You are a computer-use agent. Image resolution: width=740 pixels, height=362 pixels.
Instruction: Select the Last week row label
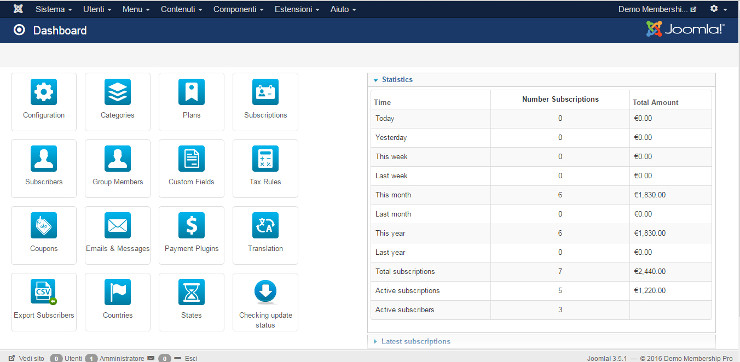[x=391, y=176]
